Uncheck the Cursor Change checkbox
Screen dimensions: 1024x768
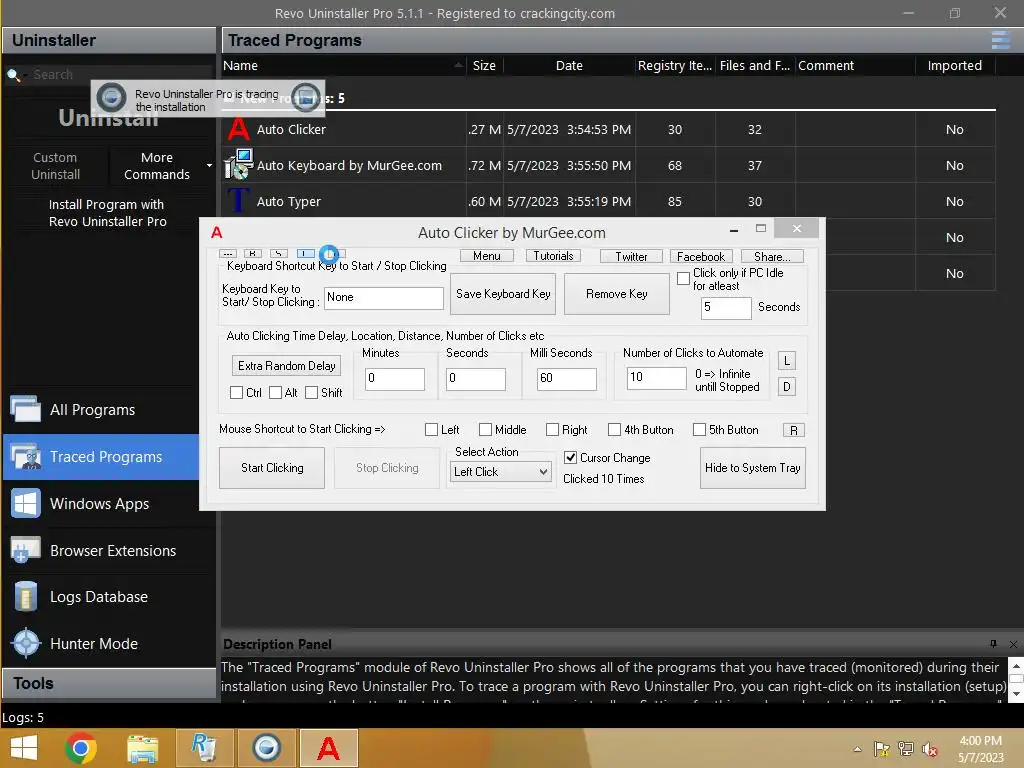tap(570, 458)
